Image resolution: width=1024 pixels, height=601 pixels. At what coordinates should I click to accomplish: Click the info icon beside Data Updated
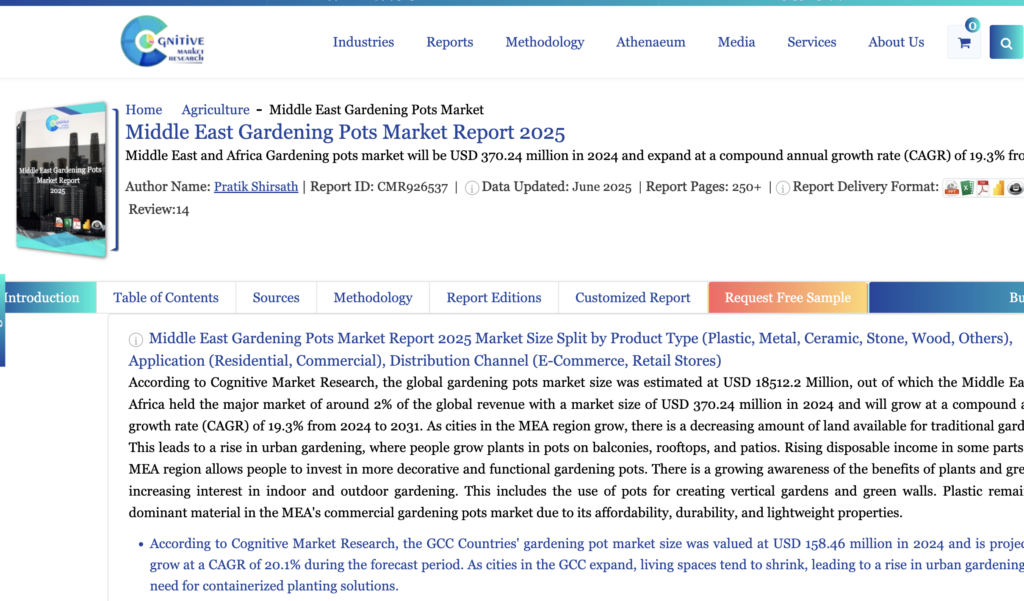pos(472,188)
